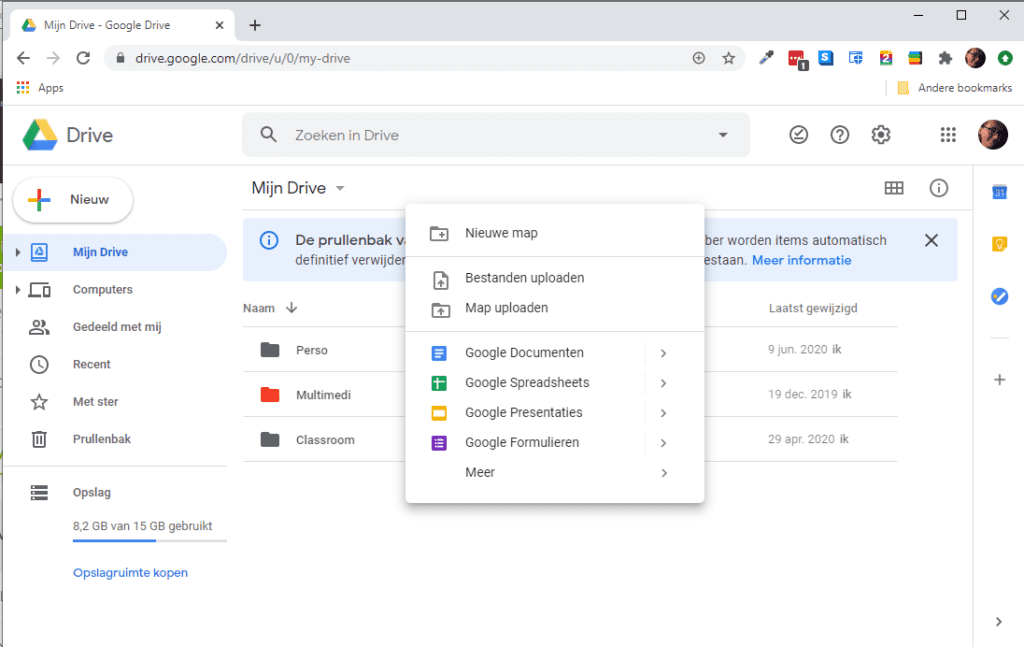Open search options dropdown arrow in search bar
The height and width of the screenshot is (647, 1024).
[x=723, y=135]
